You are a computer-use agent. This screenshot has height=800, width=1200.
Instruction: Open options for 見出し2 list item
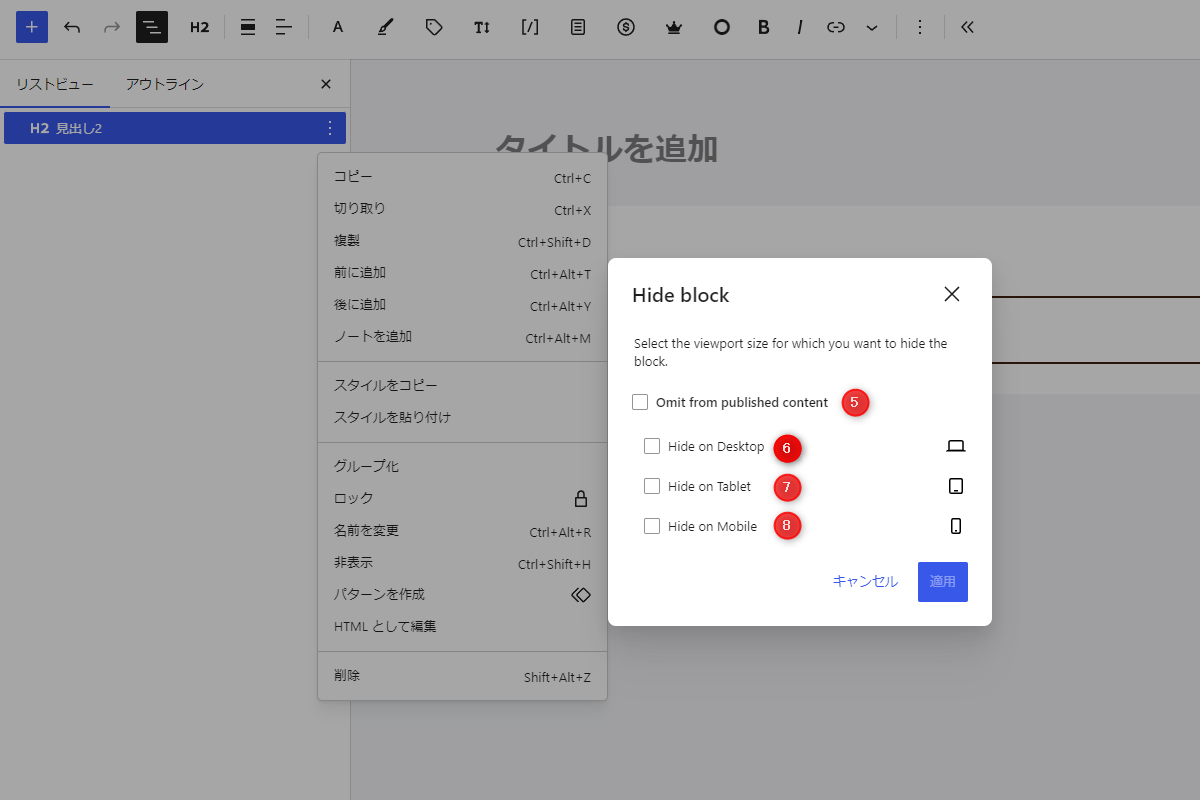point(330,128)
